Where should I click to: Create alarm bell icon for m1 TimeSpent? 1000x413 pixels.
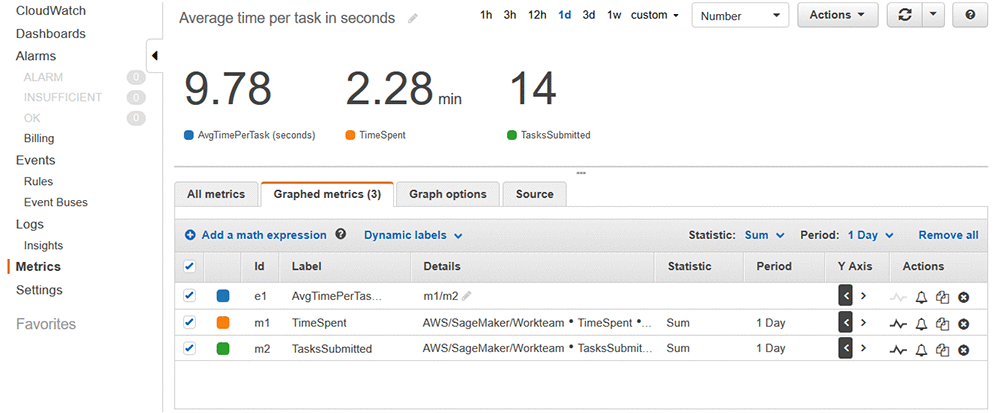[x=921, y=324]
